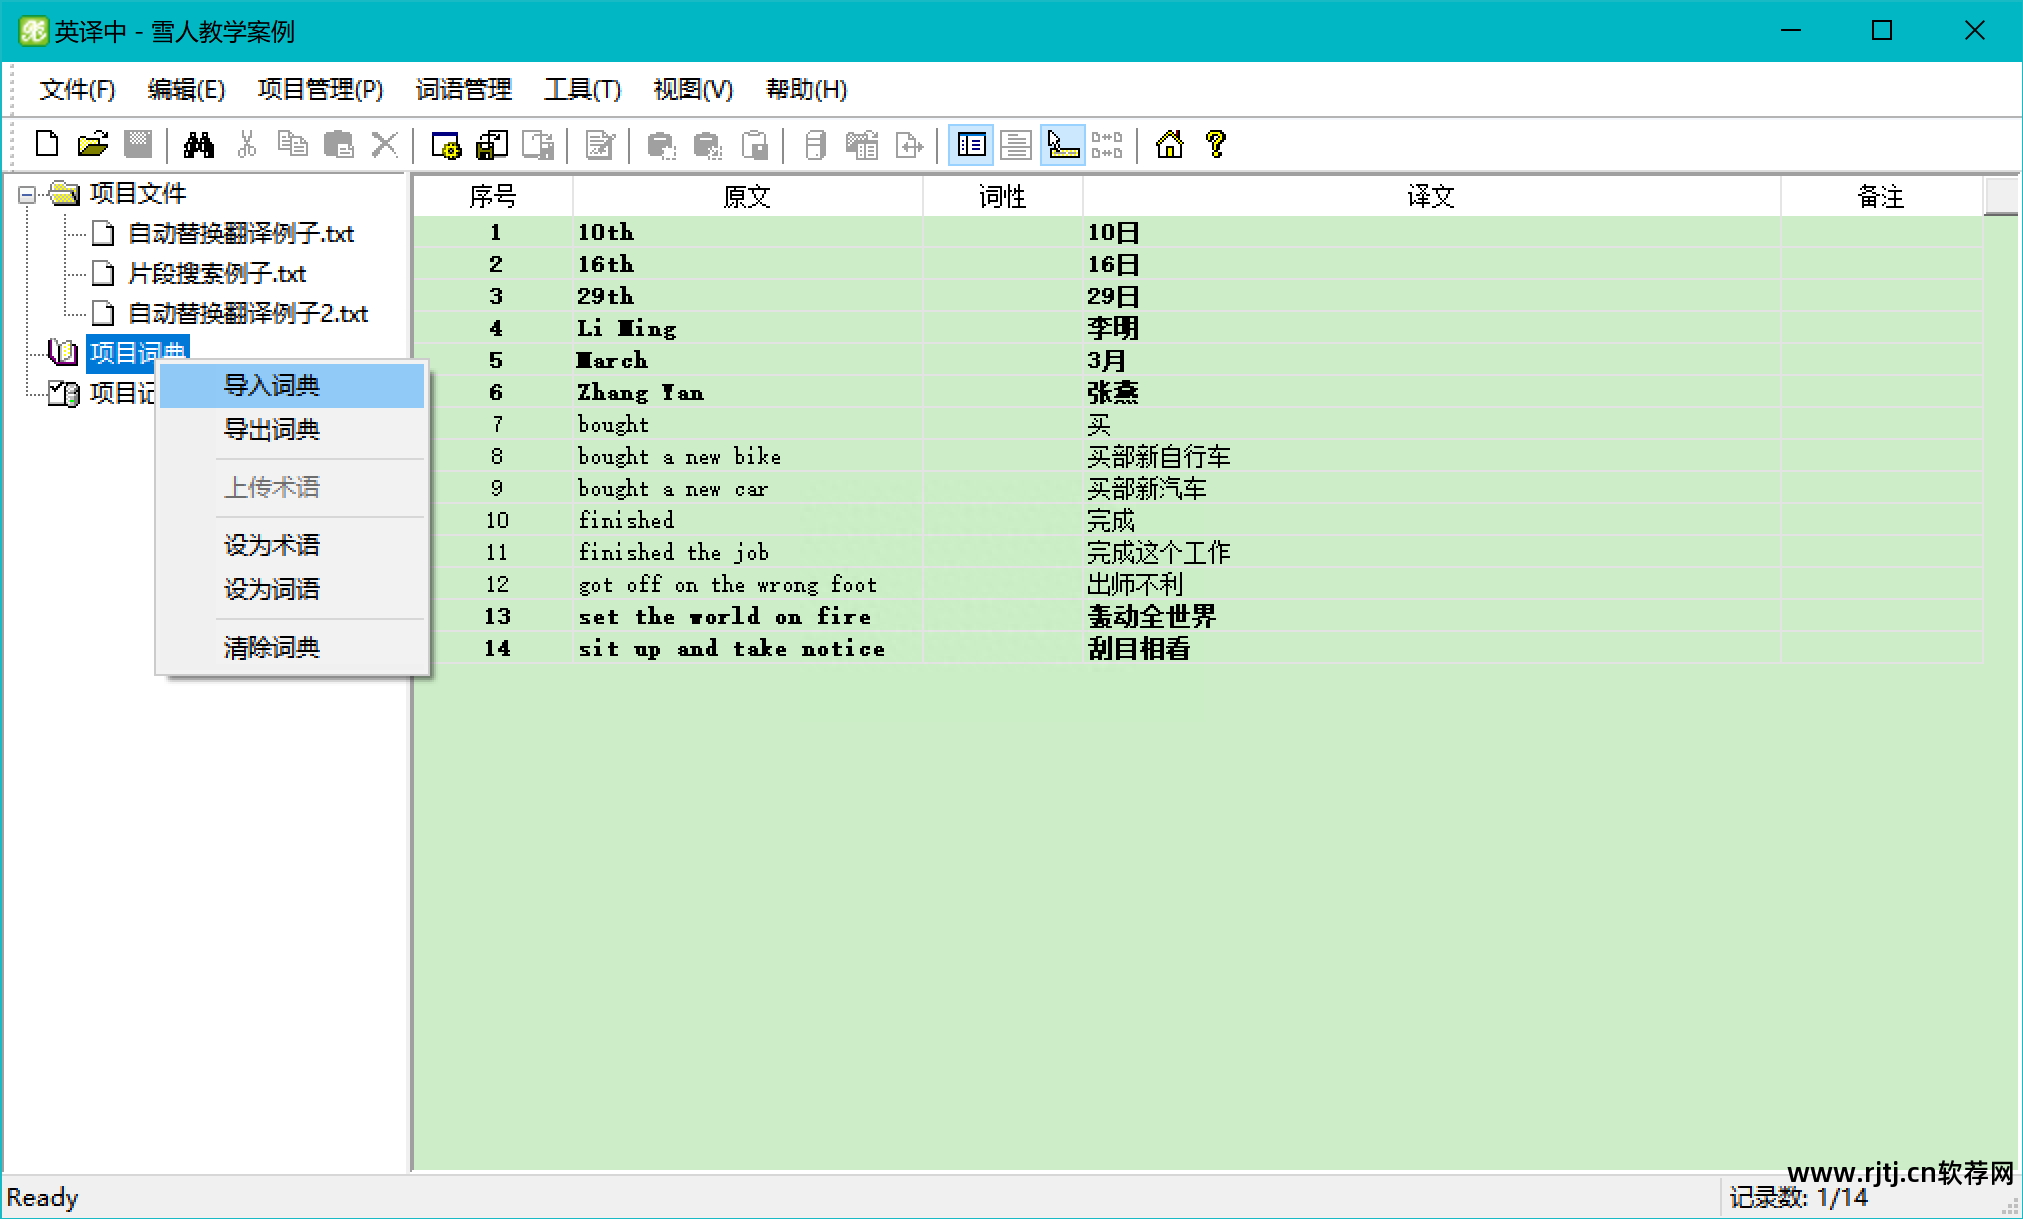Image resolution: width=2023 pixels, height=1219 pixels.
Task: Click the new file icon
Action: point(47,145)
